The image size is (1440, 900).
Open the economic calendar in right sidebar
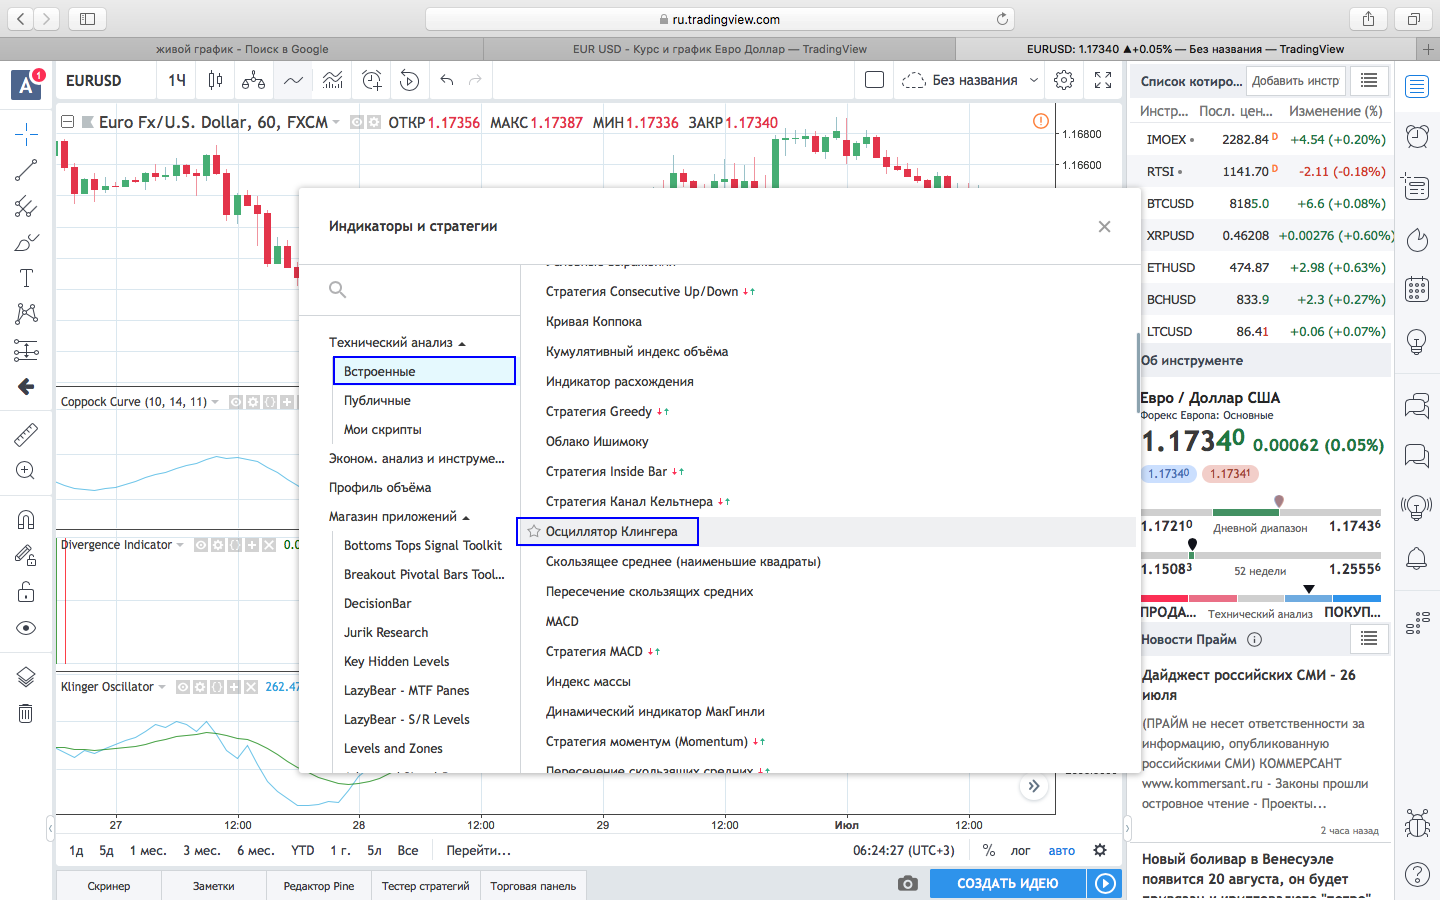click(x=1417, y=290)
